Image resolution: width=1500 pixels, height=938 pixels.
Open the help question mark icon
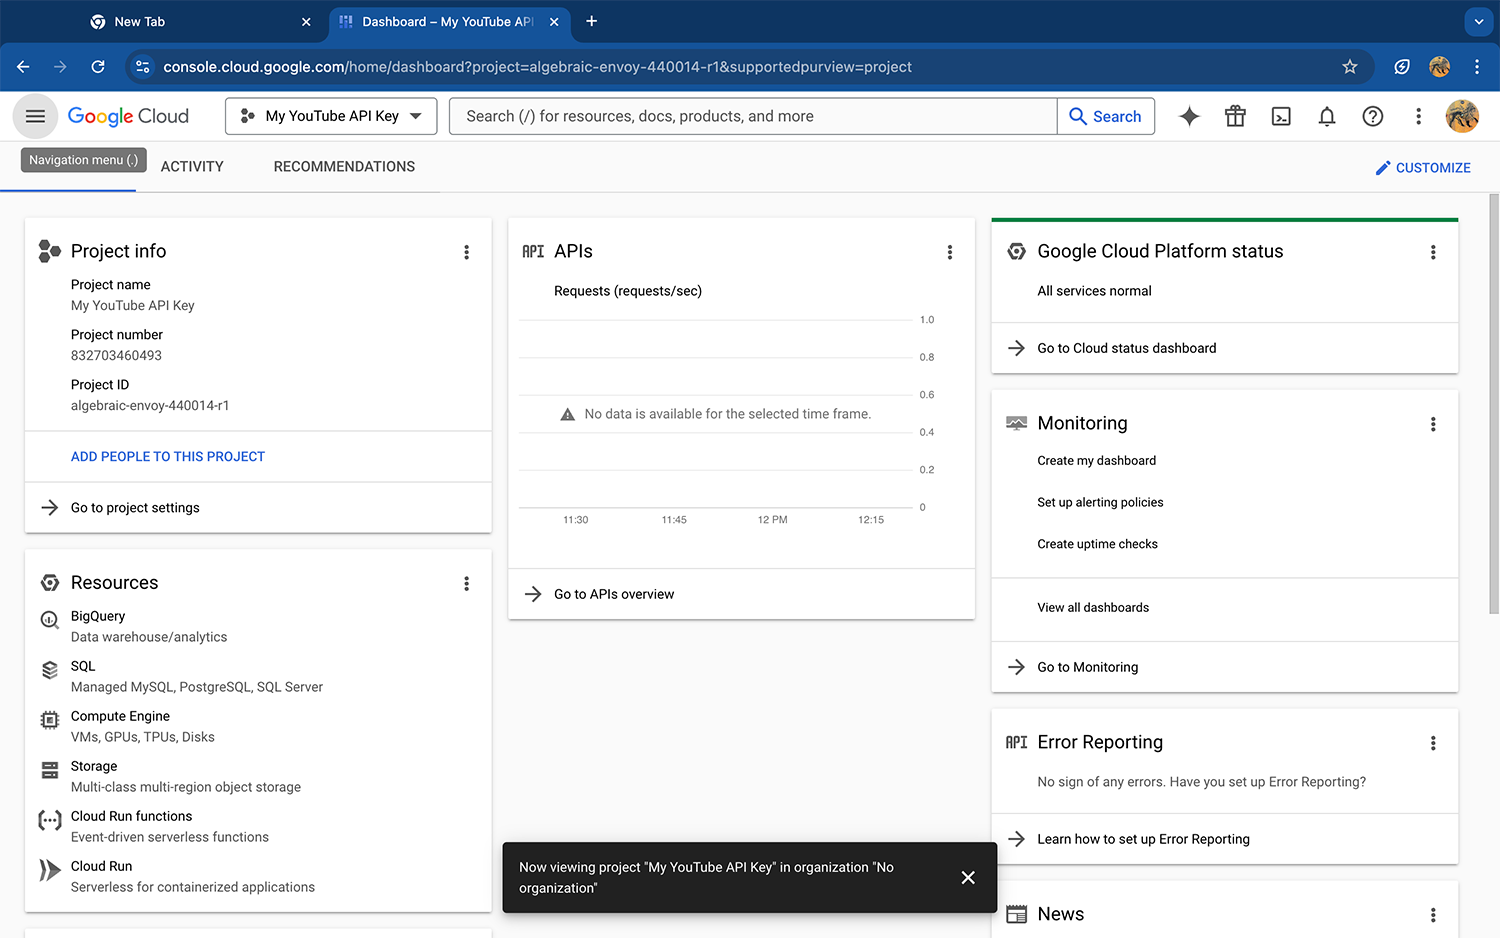(1373, 116)
